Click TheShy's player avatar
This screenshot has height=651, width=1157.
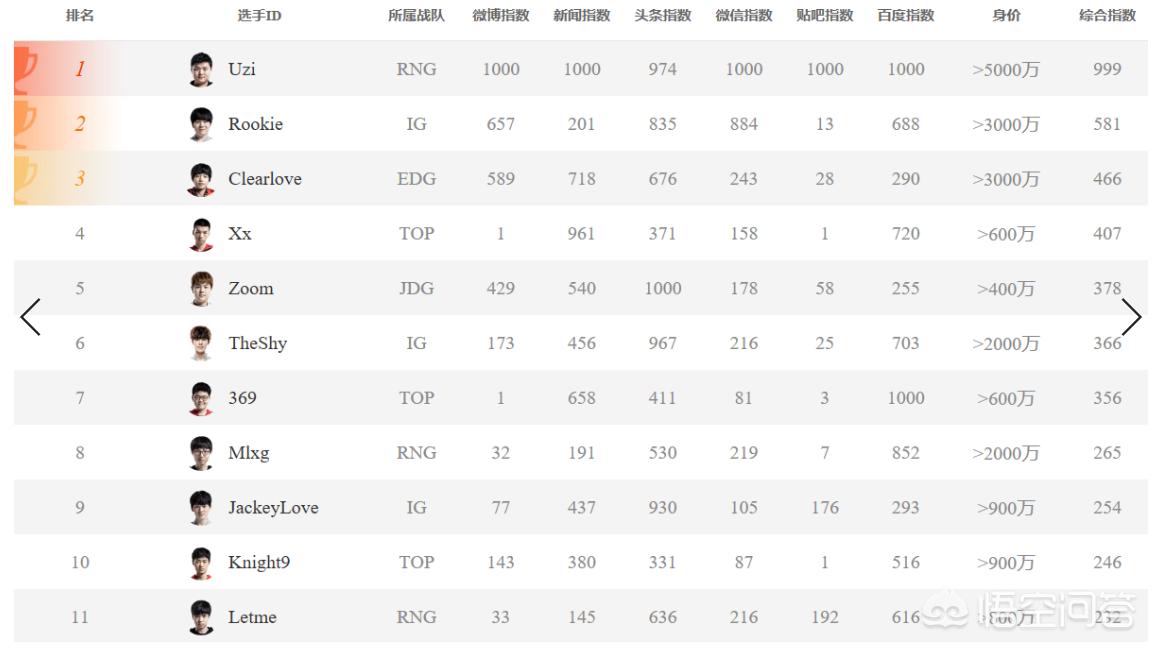coord(201,343)
